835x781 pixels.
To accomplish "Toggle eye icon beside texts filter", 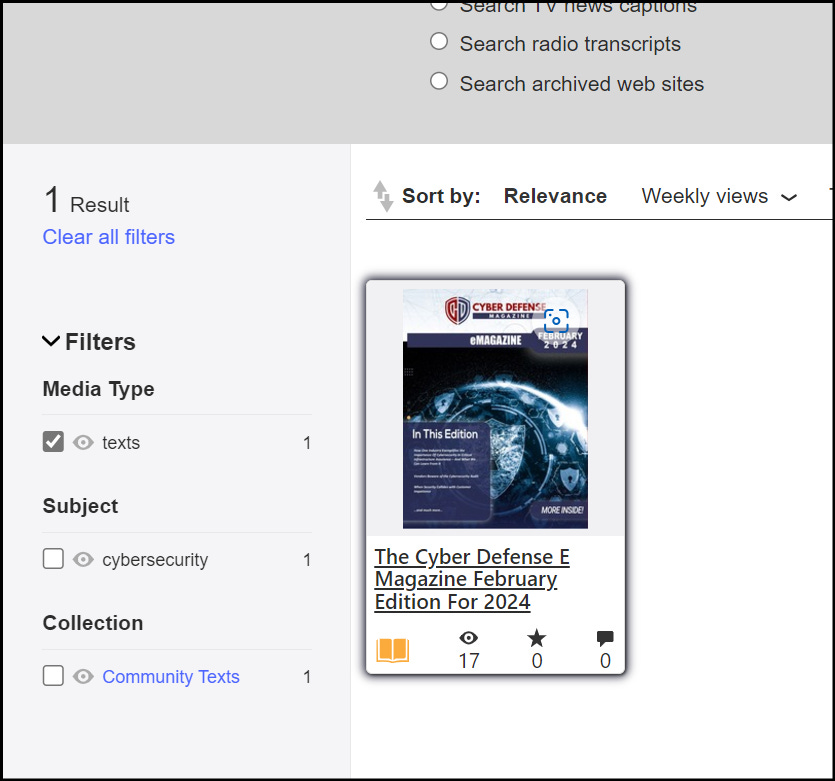I will (x=83, y=442).
